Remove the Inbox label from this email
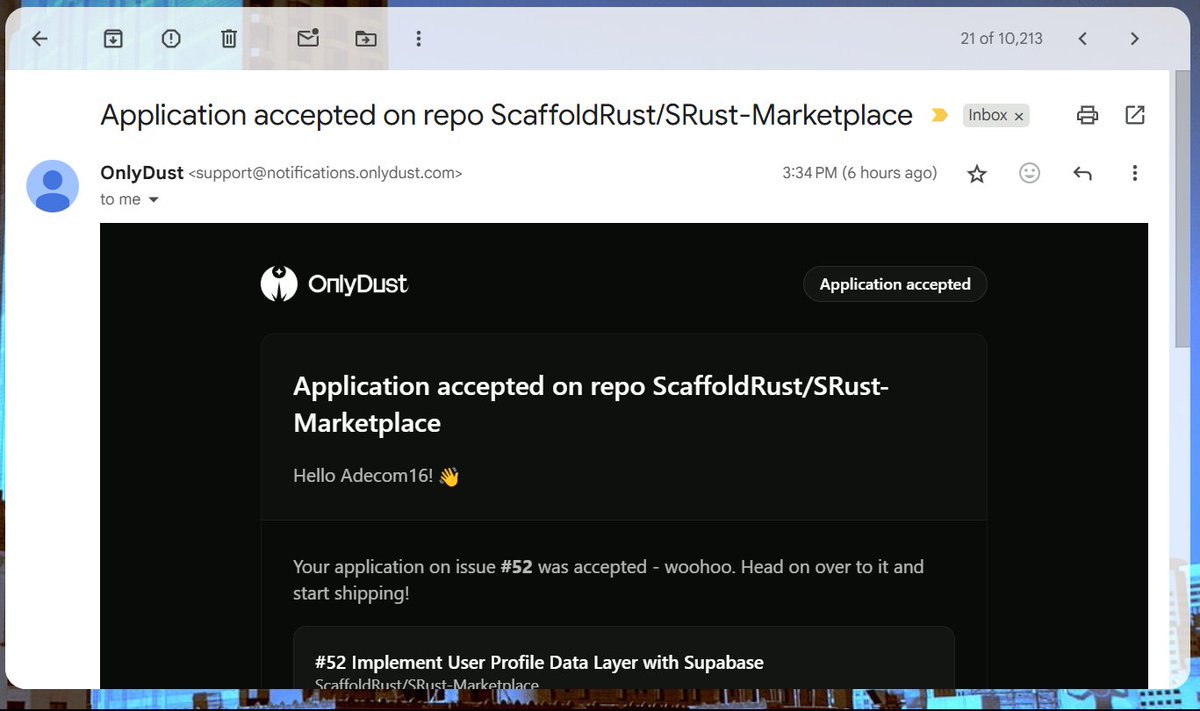The height and width of the screenshot is (711, 1200). tap(1019, 115)
